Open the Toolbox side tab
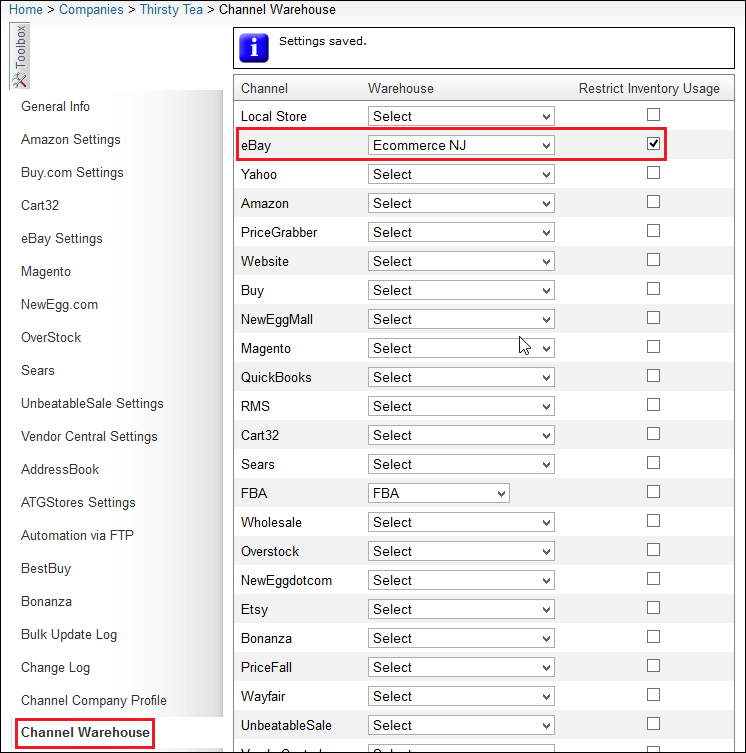 tap(20, 56)
